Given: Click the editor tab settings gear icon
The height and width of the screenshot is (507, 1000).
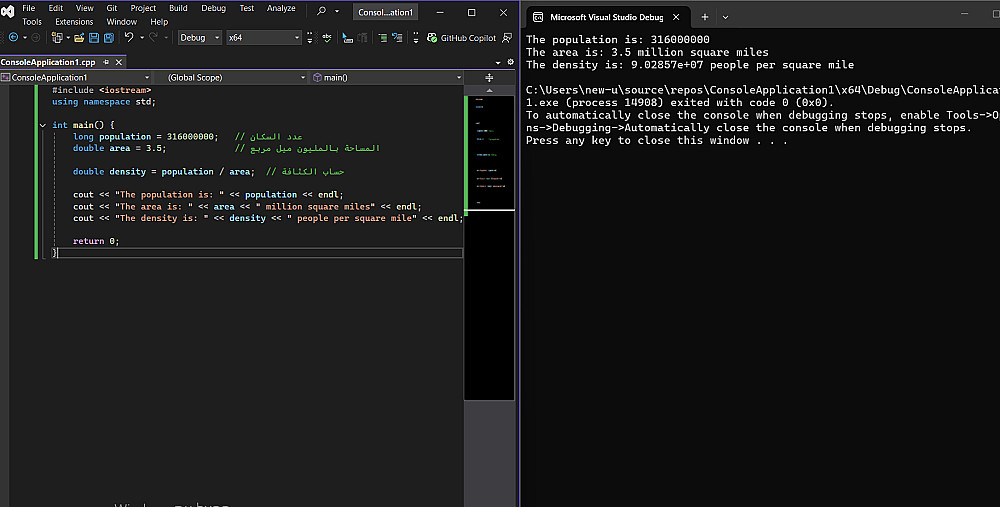Looking at the screenshot, I should (511, 61).
